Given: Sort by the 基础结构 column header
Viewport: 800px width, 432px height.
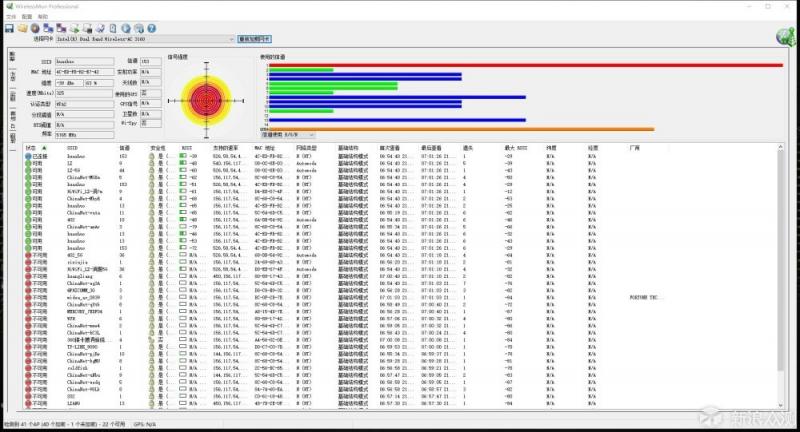Looking at the screenshot, I should (x=348, y=148).
